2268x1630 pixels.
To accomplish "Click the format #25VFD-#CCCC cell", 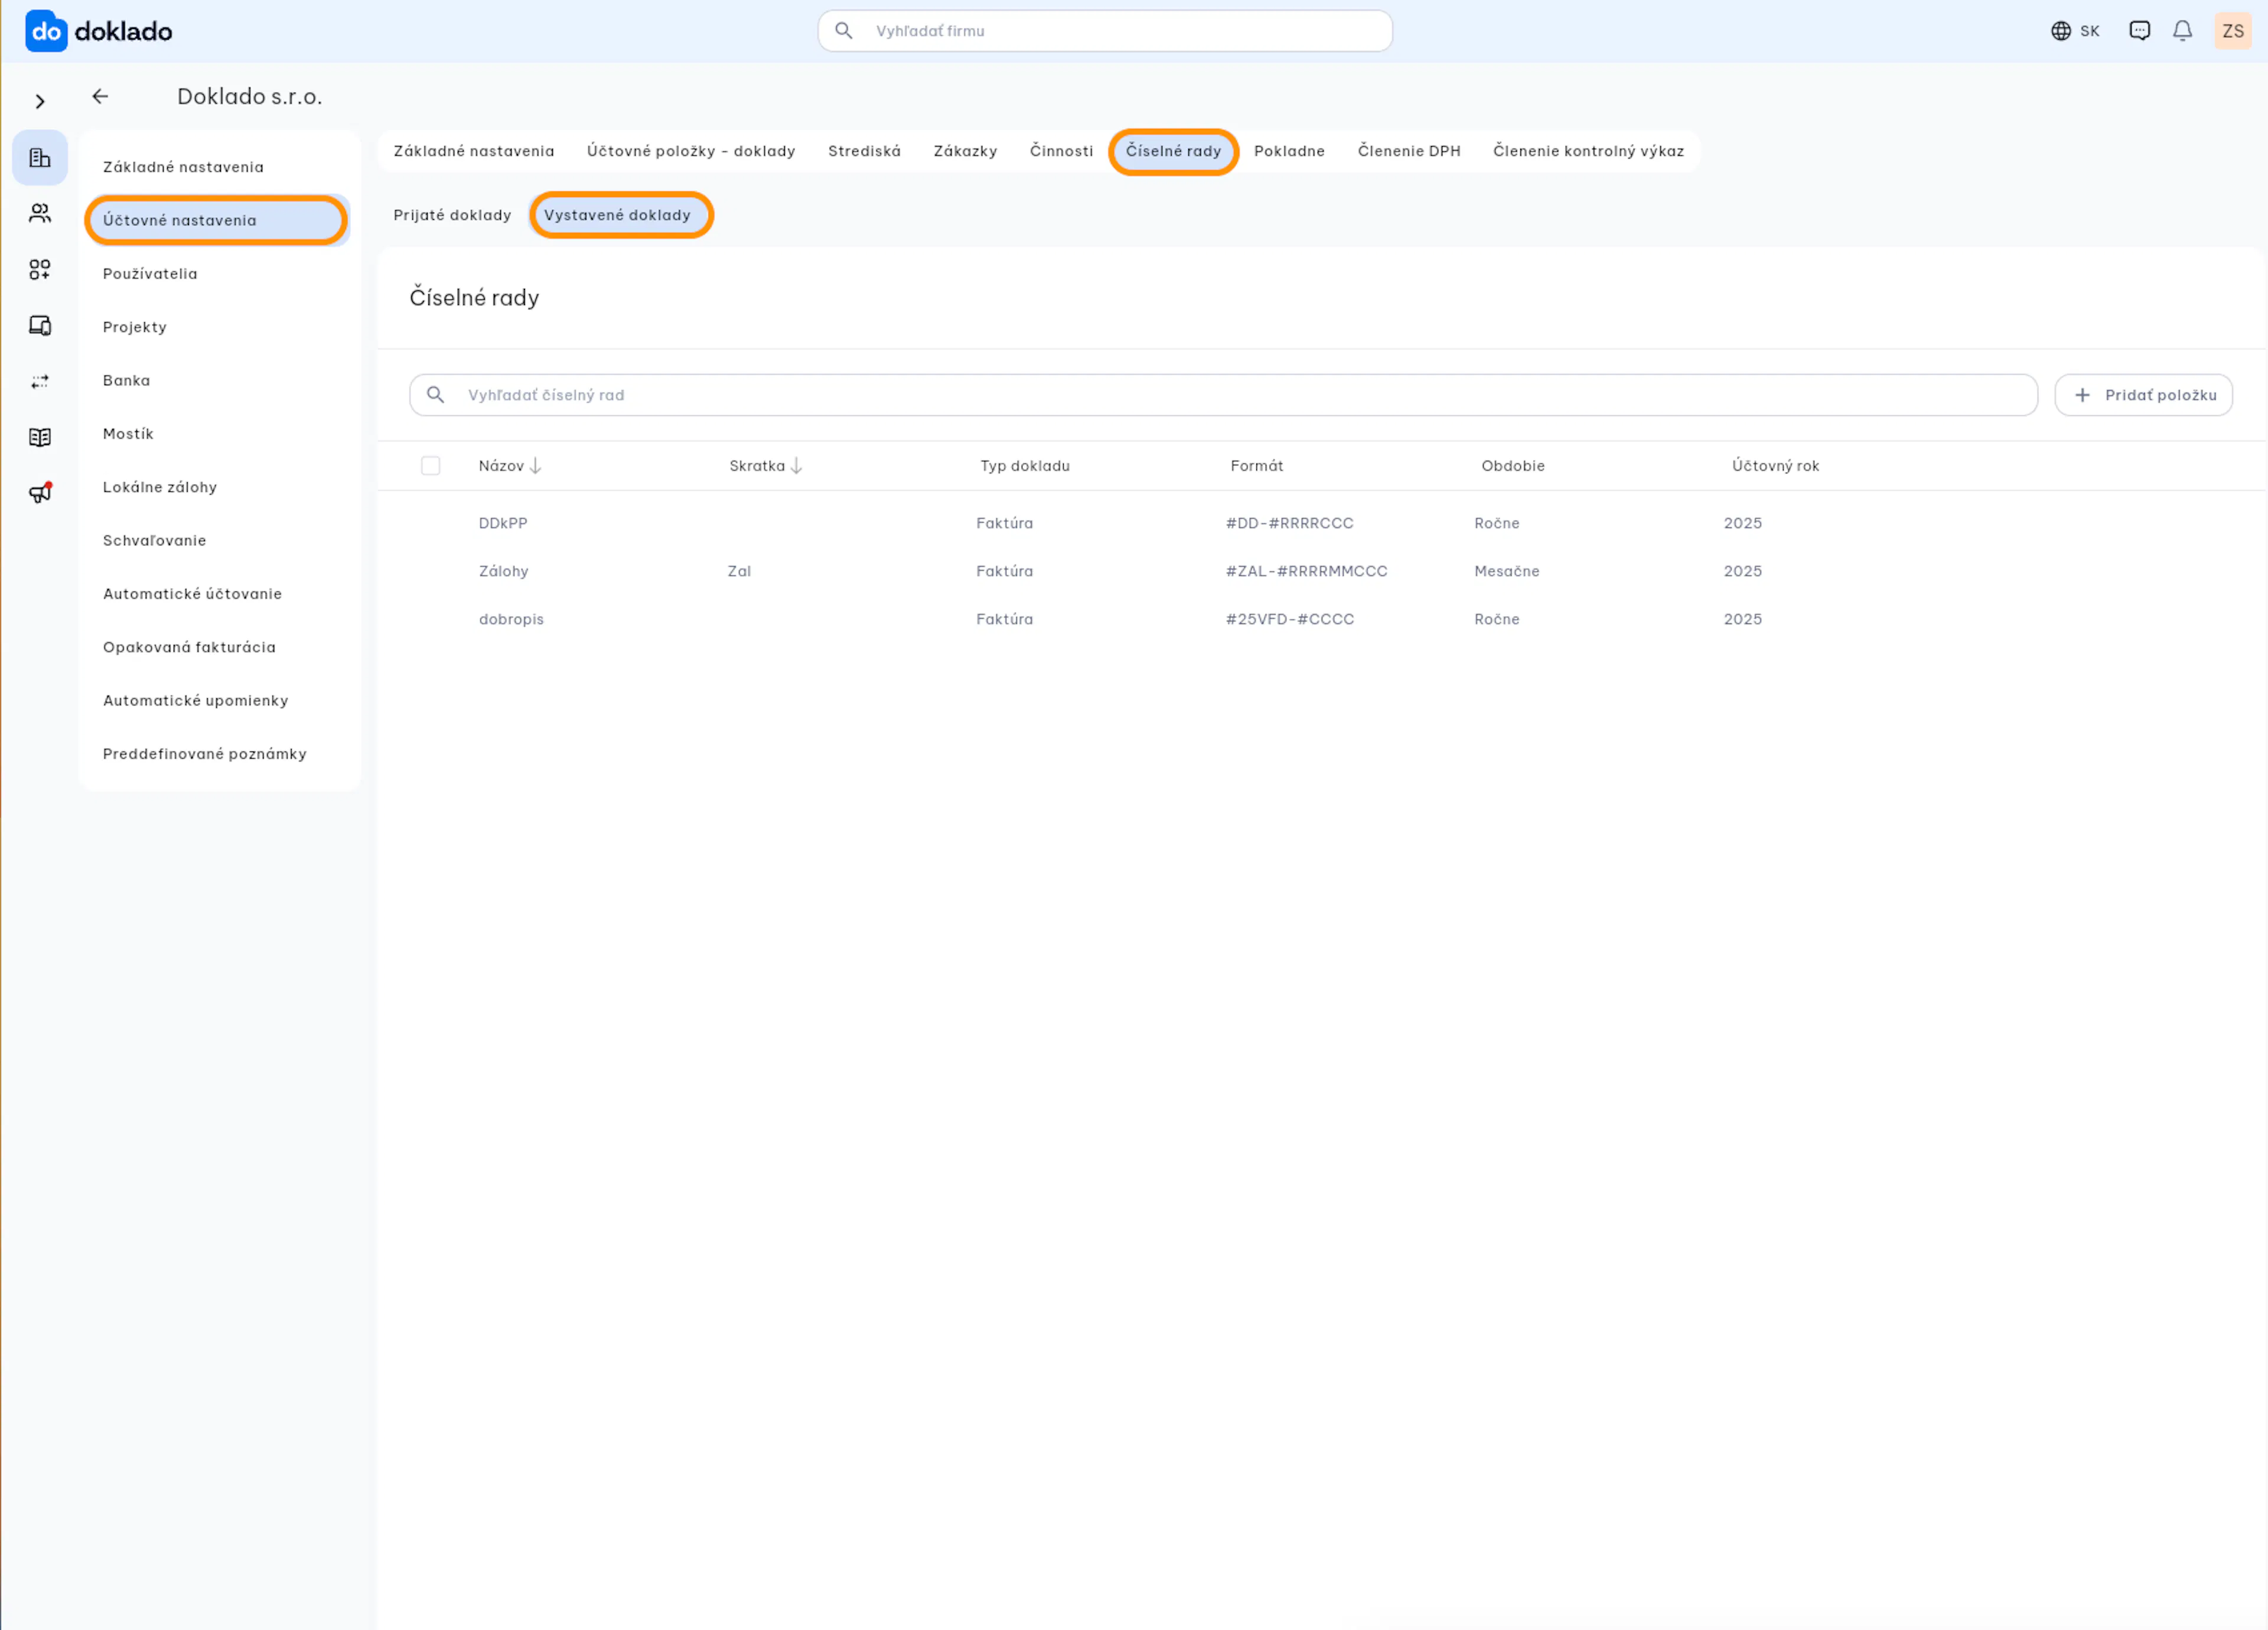I will coord(1290,619).
